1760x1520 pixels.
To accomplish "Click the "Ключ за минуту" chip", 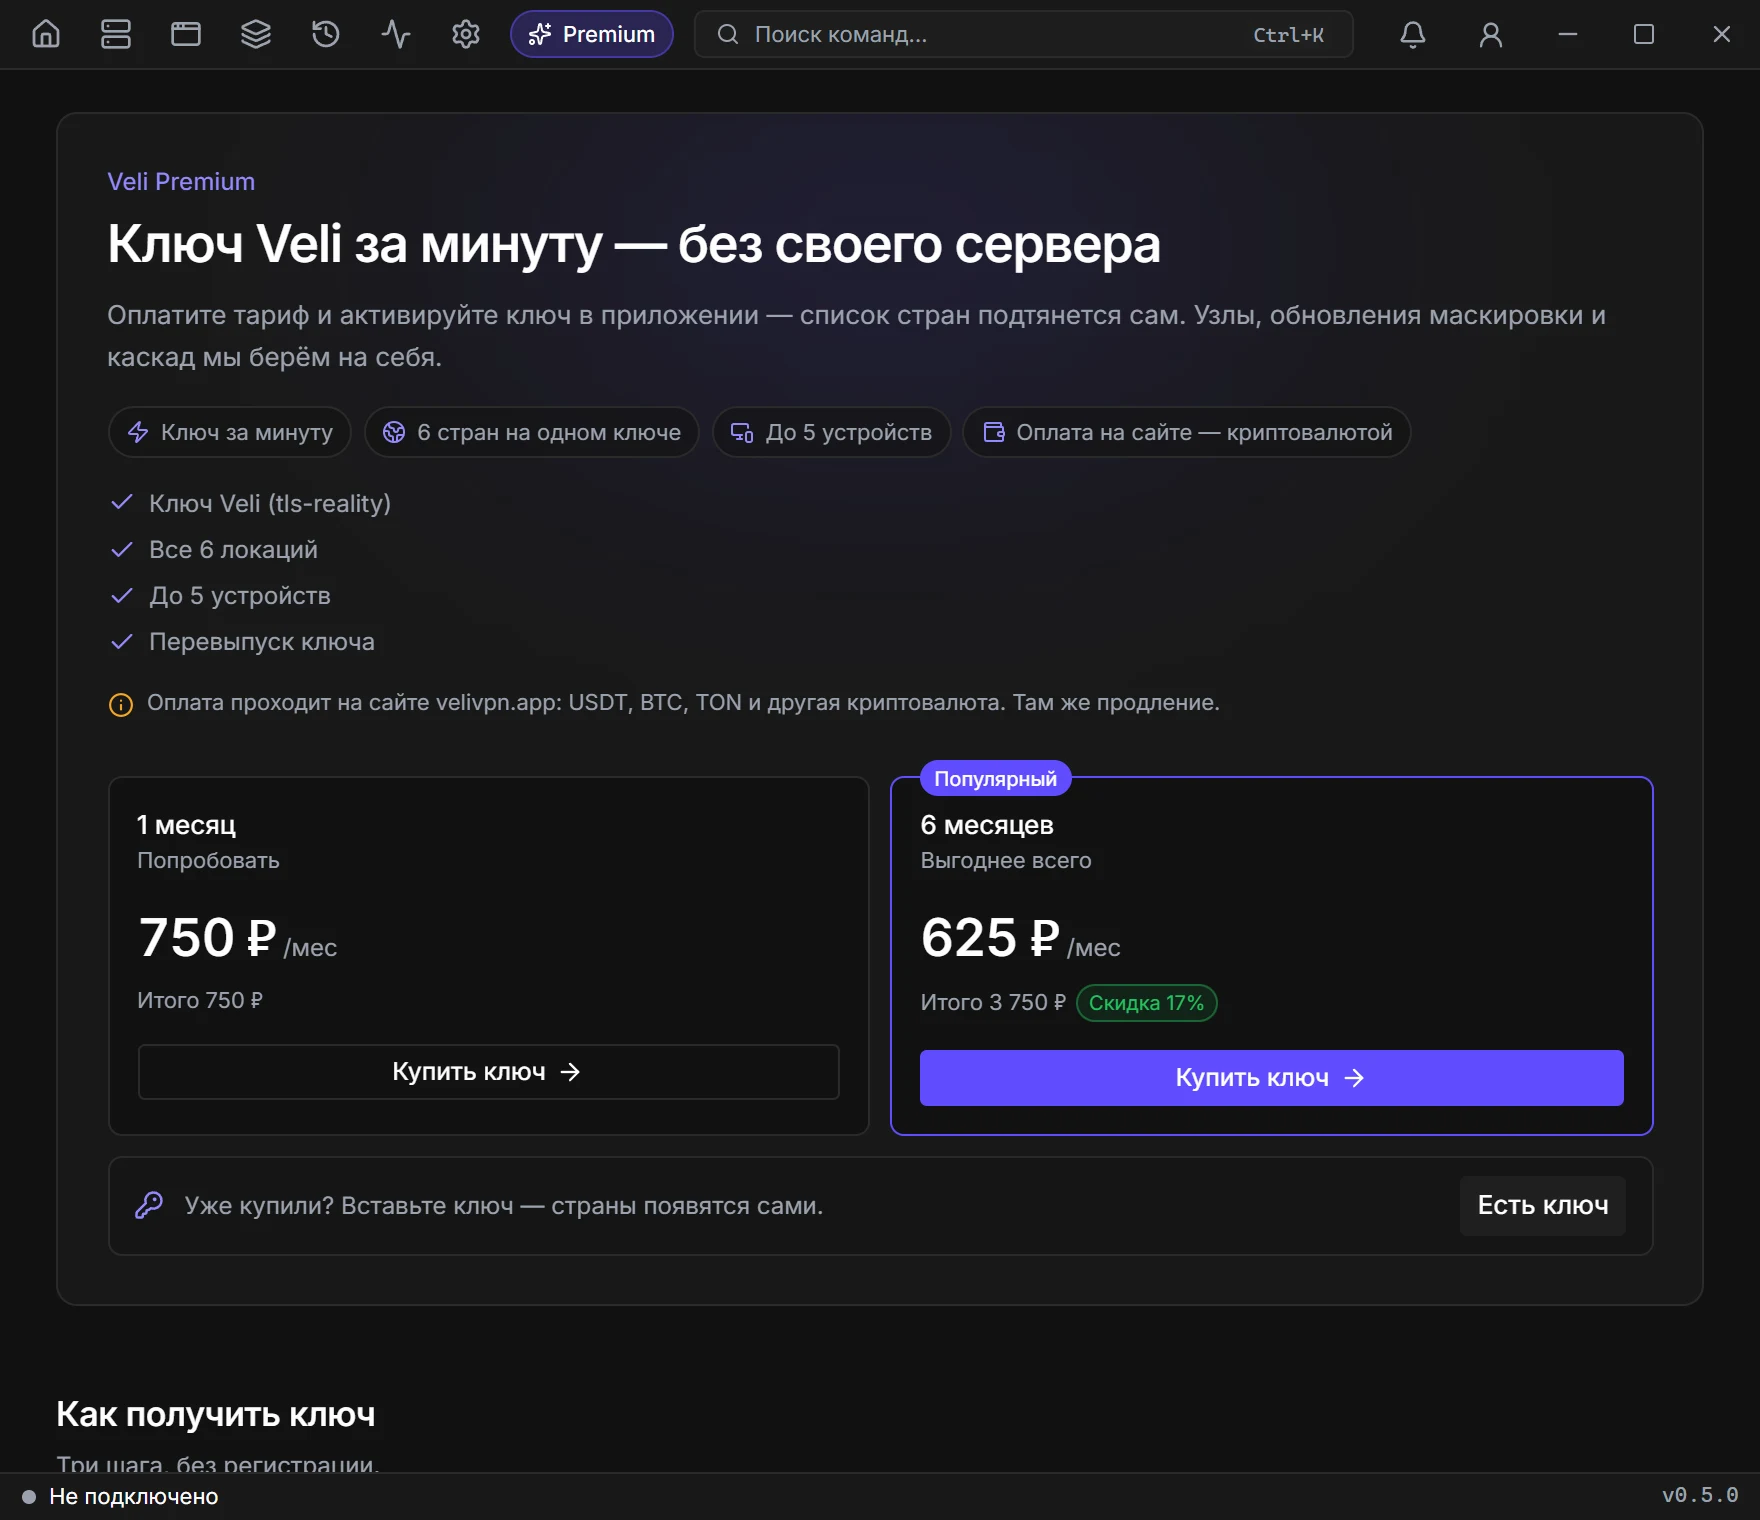I will [x=230, y=432].
